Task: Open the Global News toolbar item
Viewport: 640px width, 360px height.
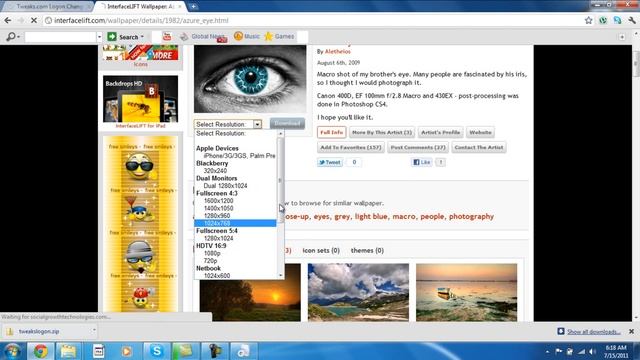Action: (x=203, y=36)
